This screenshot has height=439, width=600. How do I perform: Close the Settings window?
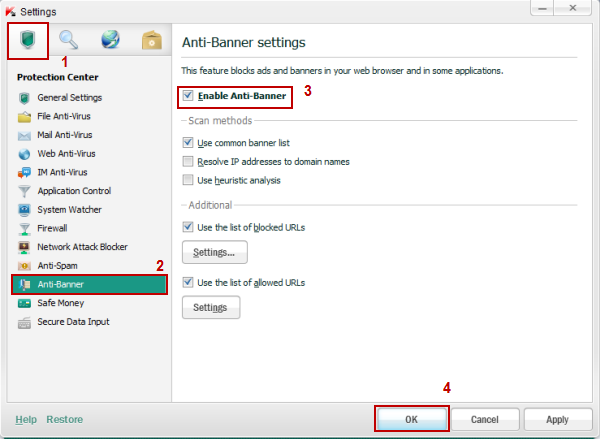click(572, 8)
